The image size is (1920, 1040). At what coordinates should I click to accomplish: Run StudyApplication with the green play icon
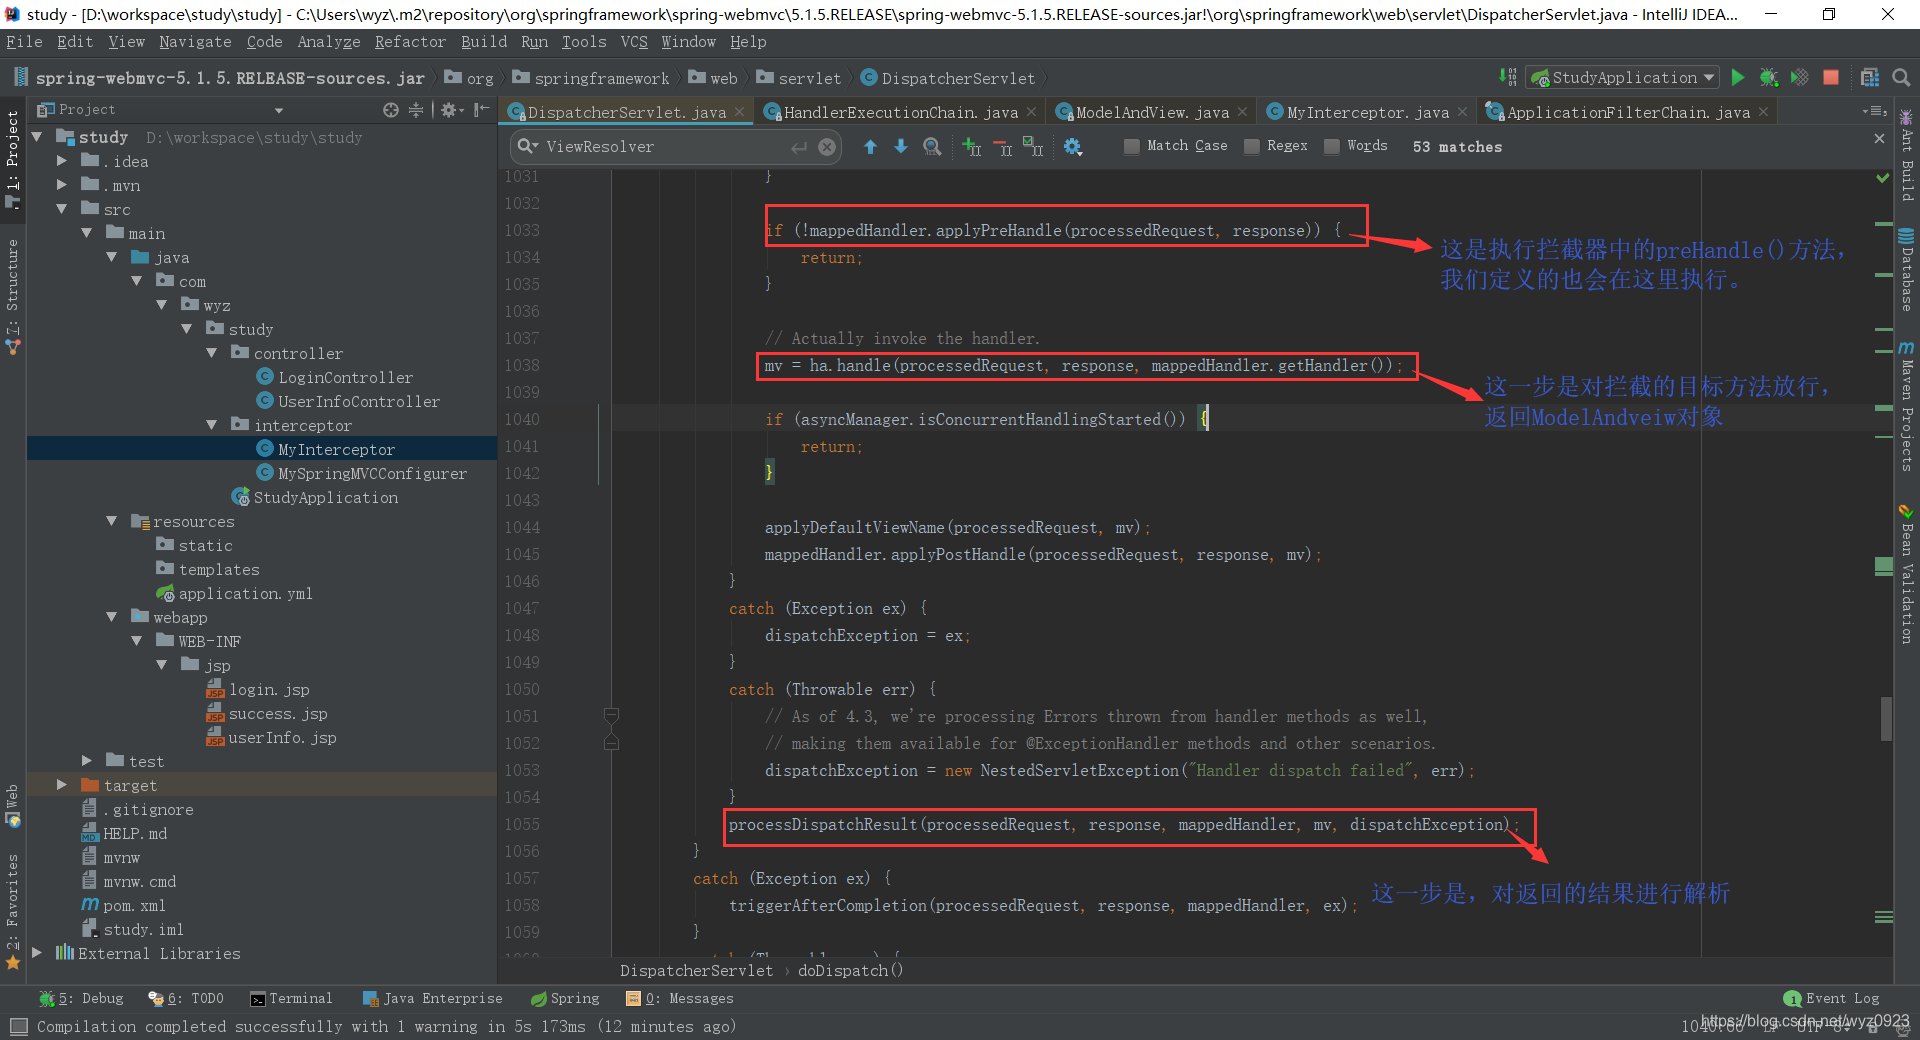(1738, 78)
